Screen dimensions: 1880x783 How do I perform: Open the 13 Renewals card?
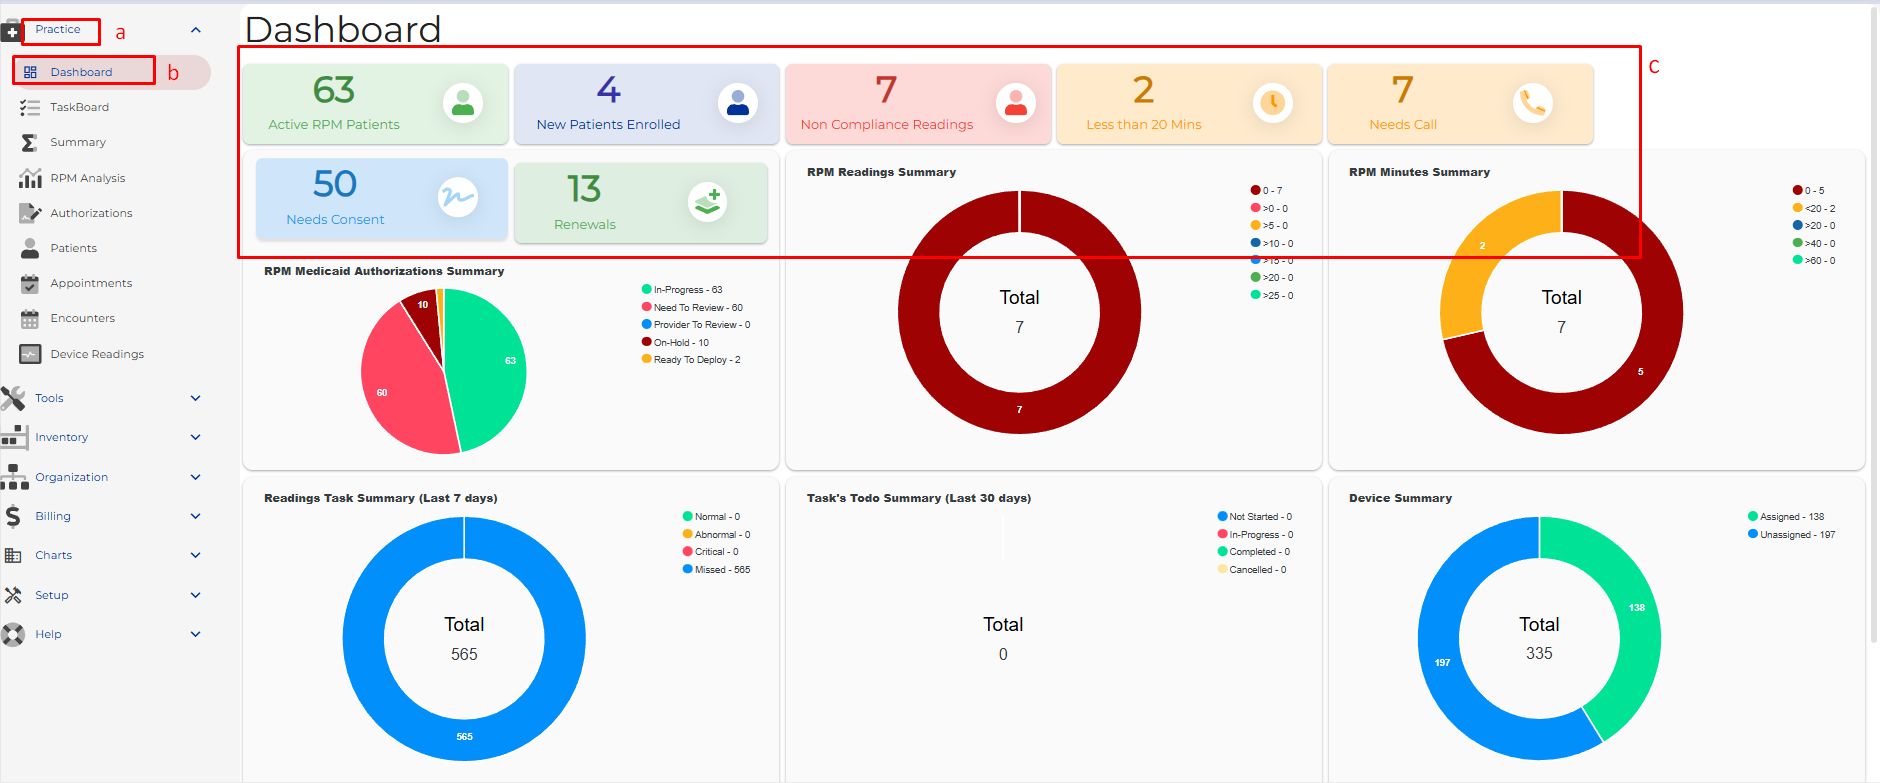(x=641, y=203)
